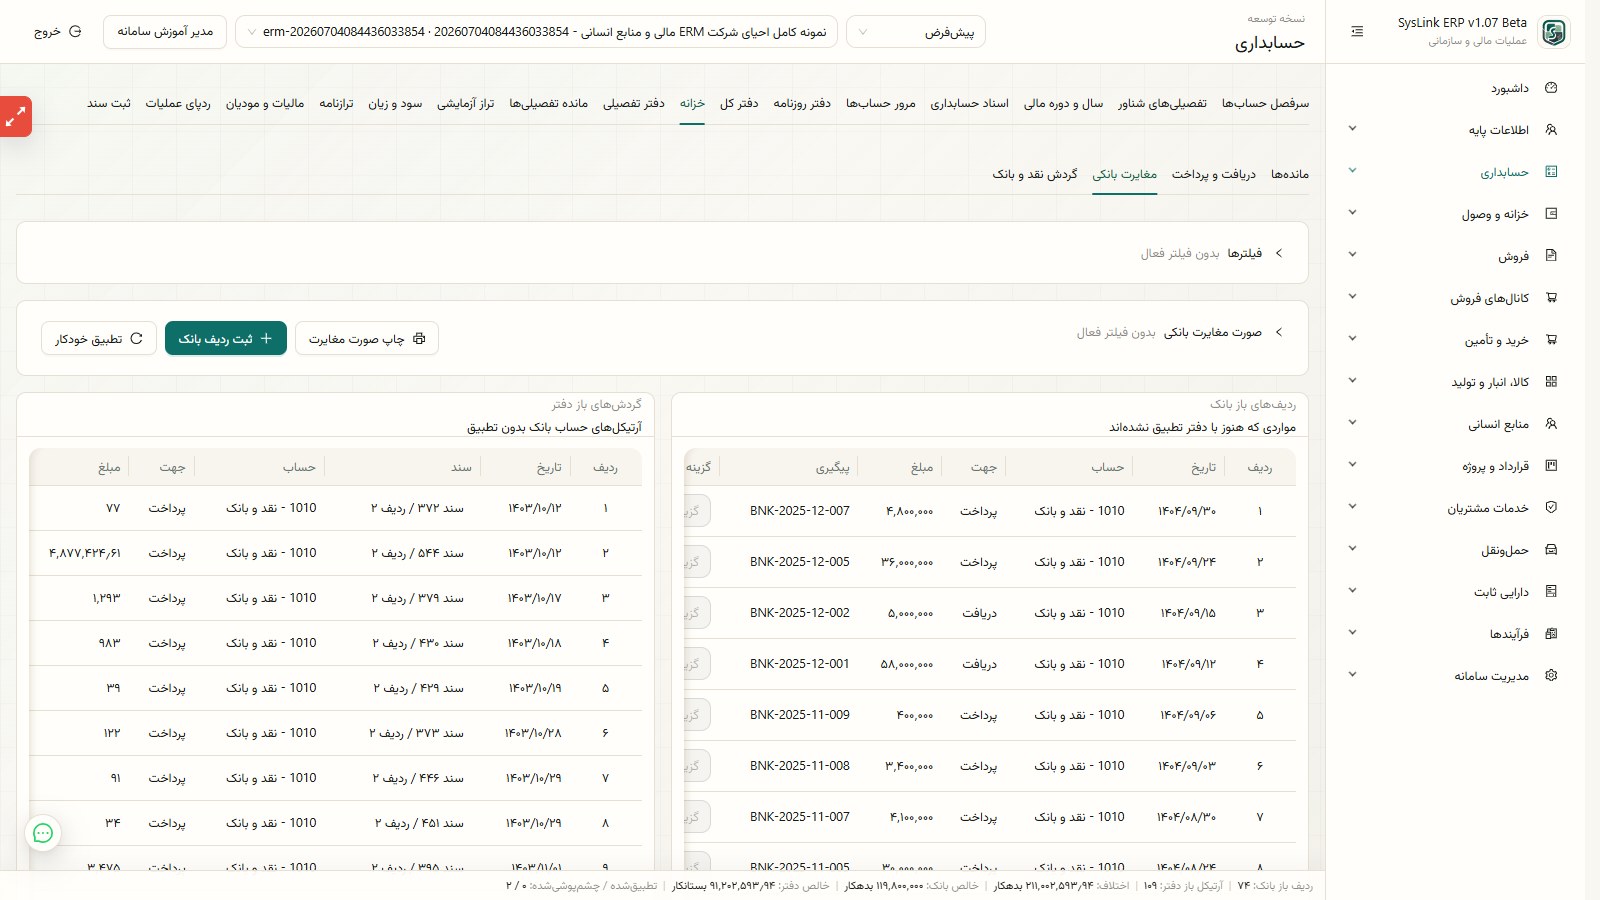1600x900 pixels.
Task: Open the پیش‌فرض dropdown
Action: click(x=916, y=32)
